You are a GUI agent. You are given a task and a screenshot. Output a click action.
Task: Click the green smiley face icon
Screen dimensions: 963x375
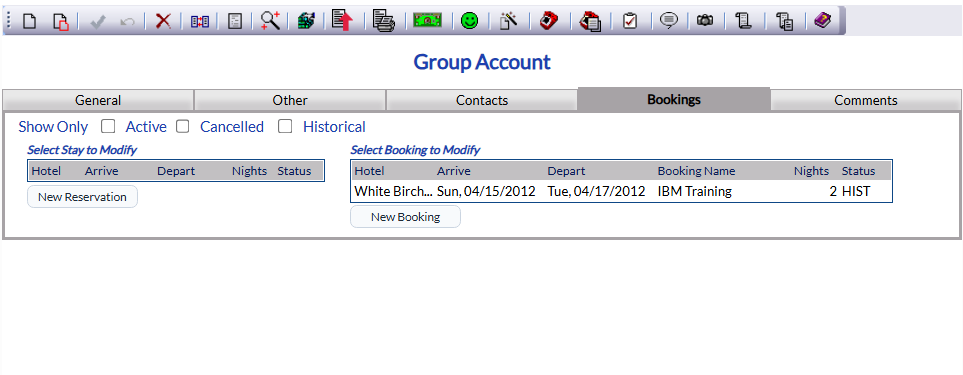click(470, 21)
